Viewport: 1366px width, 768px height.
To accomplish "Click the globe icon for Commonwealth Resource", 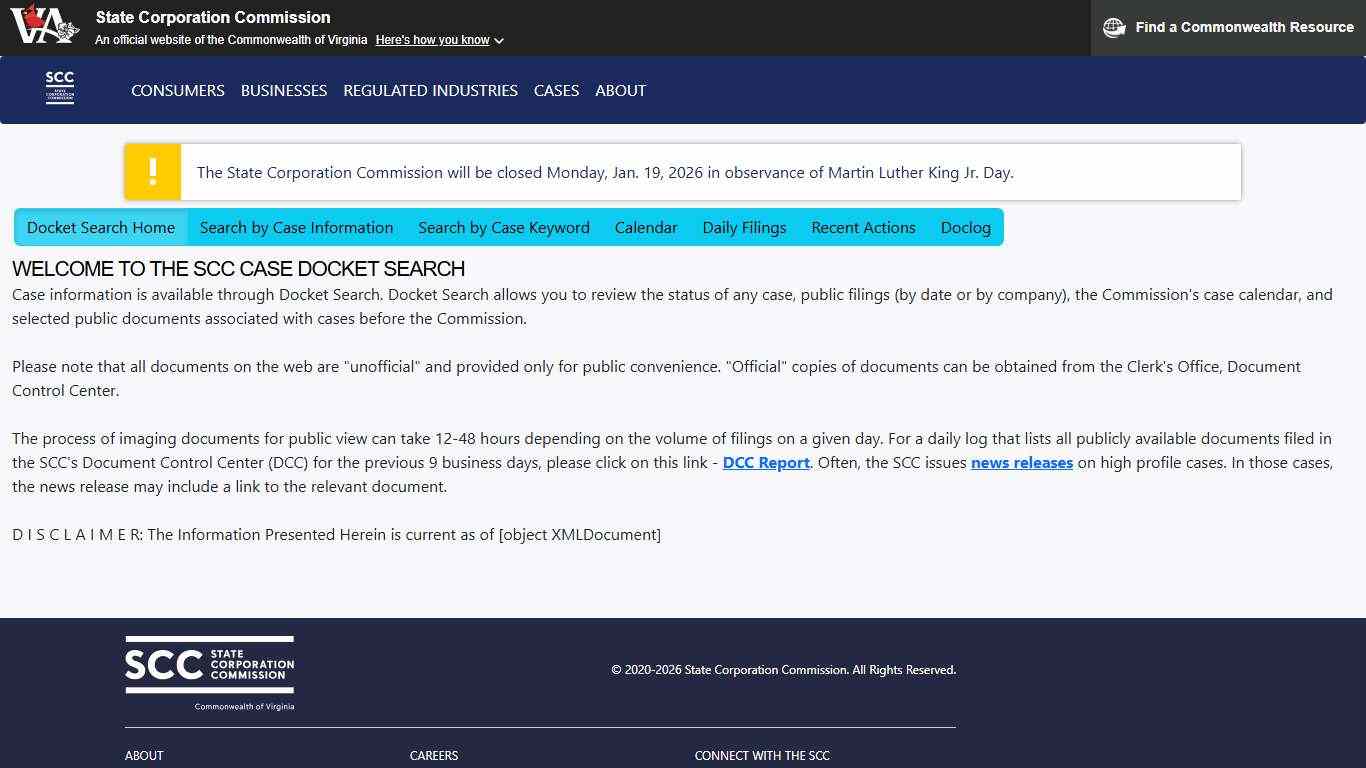I will click(x=1113, y=27).
